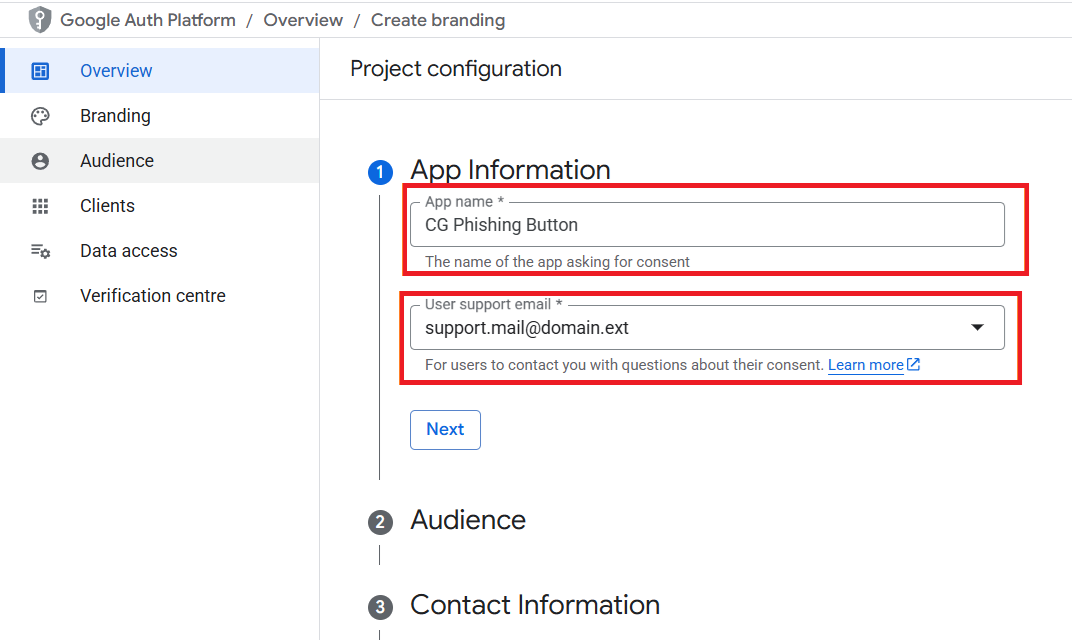Image resolution: width=1072 pixels, height=640 pixels.
Task: Open Data access in the sidebar
Action: (159, 251)
